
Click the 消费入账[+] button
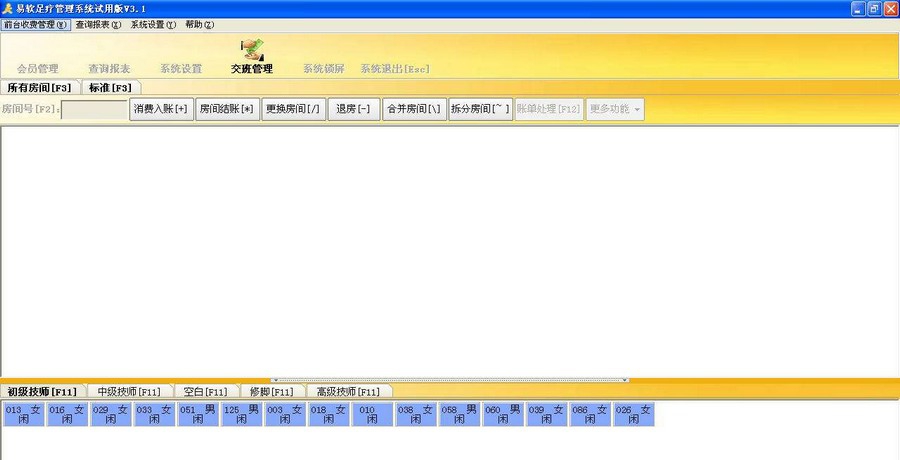(x=161, y=109)
